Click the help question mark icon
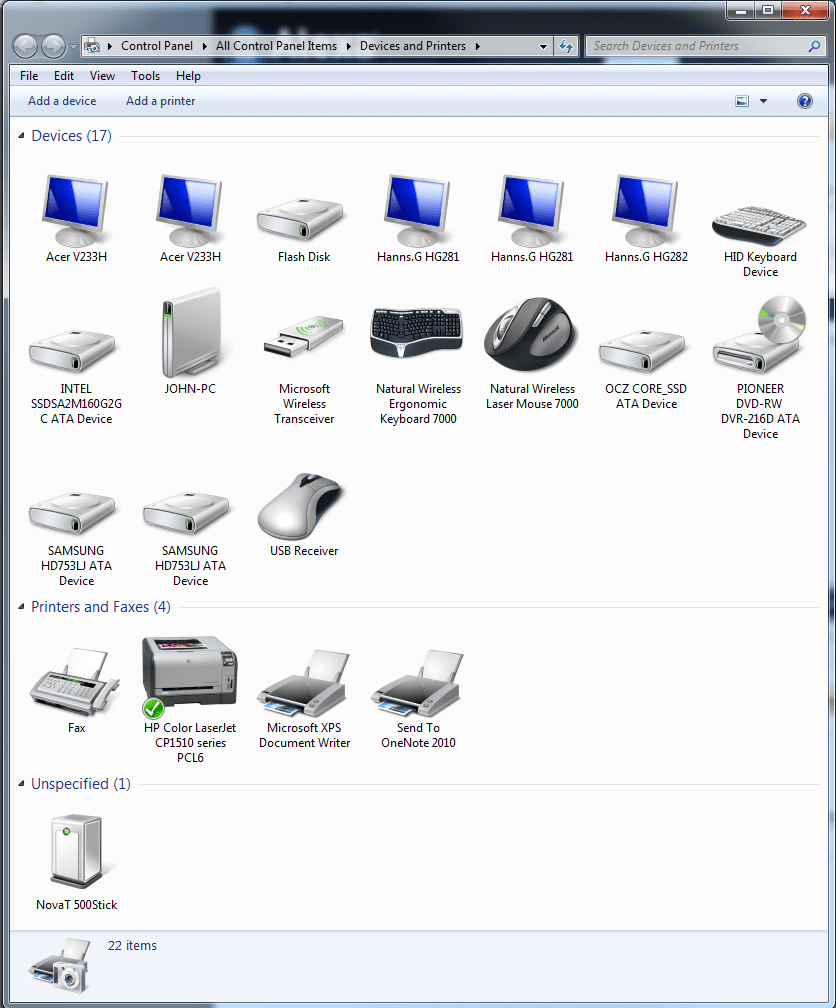 point(804,101)
